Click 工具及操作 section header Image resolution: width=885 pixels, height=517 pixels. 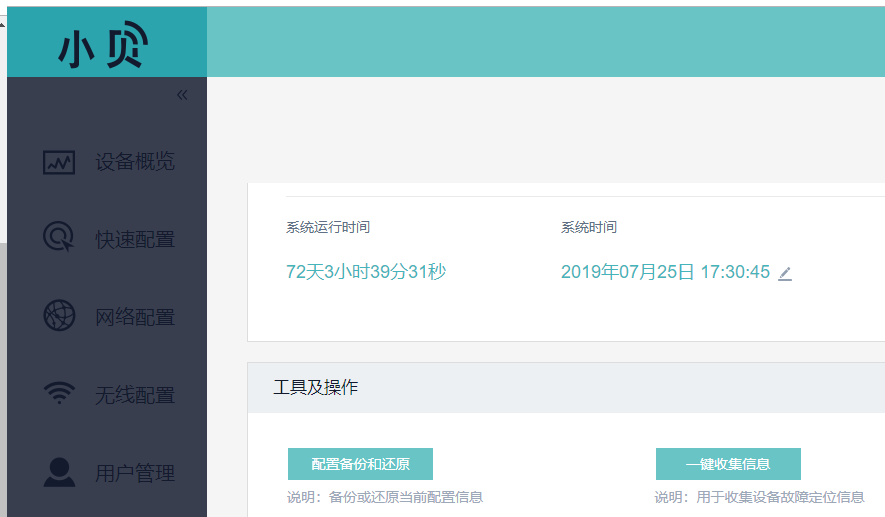316,387
